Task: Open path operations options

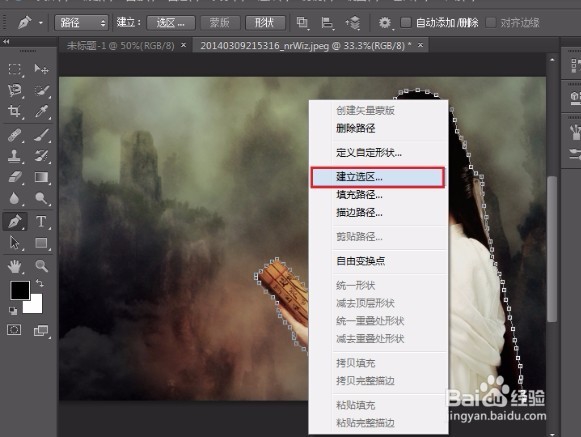Action: point(302,23)
